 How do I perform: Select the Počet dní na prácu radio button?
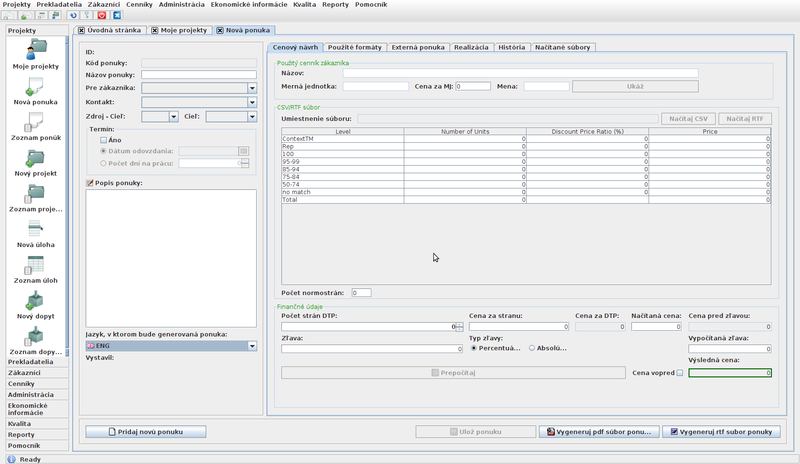click(104, 163)
